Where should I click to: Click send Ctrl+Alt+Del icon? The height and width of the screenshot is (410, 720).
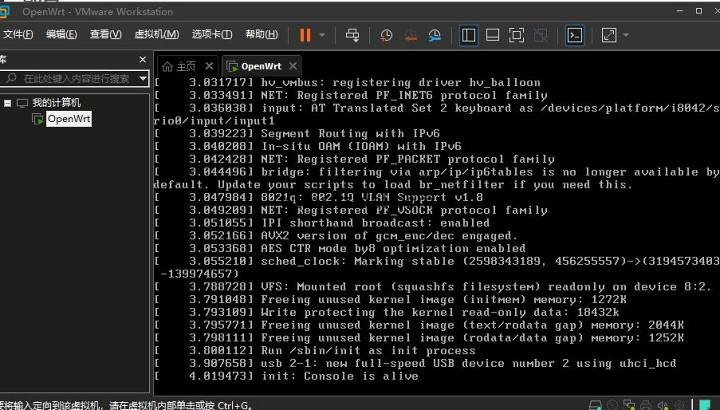click(353, 35)
